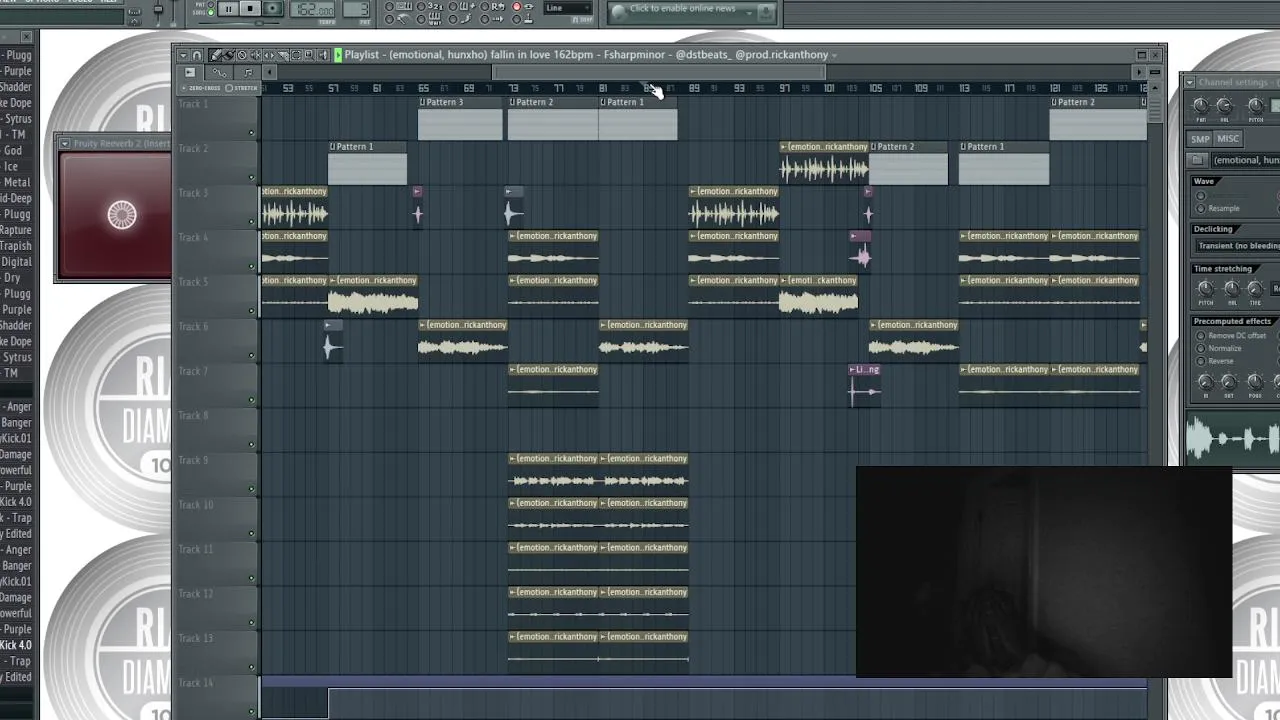Viewport: 1280px width, 720px height.
Task: Stop playback with the stop button
Action: (251, 9)
